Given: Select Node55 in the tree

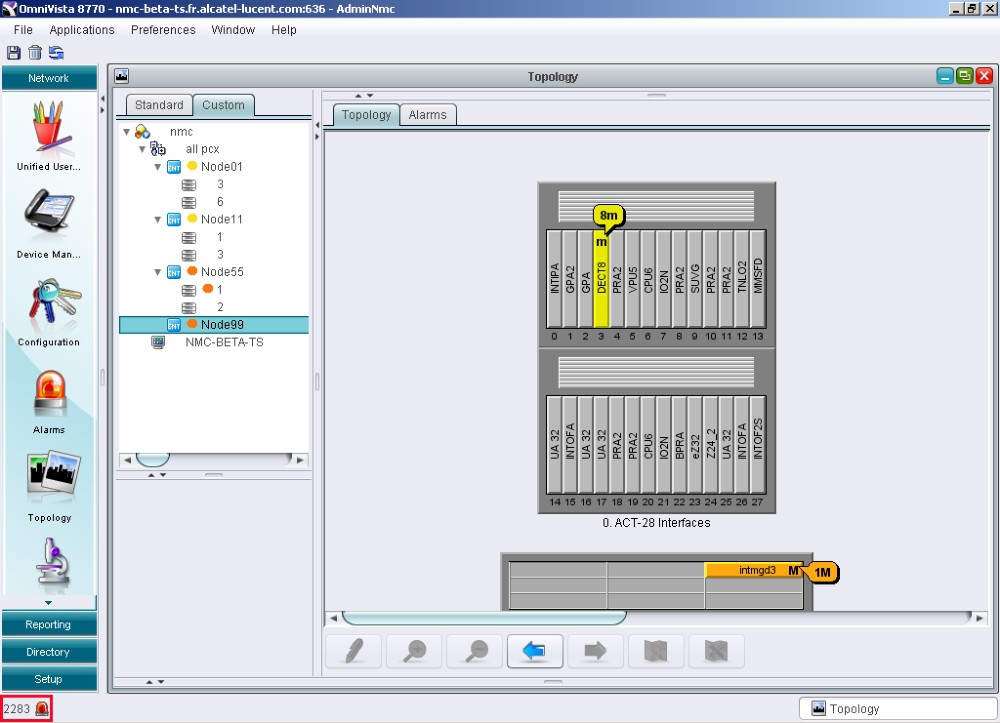Looking at the screenshot, I should 222,272.
